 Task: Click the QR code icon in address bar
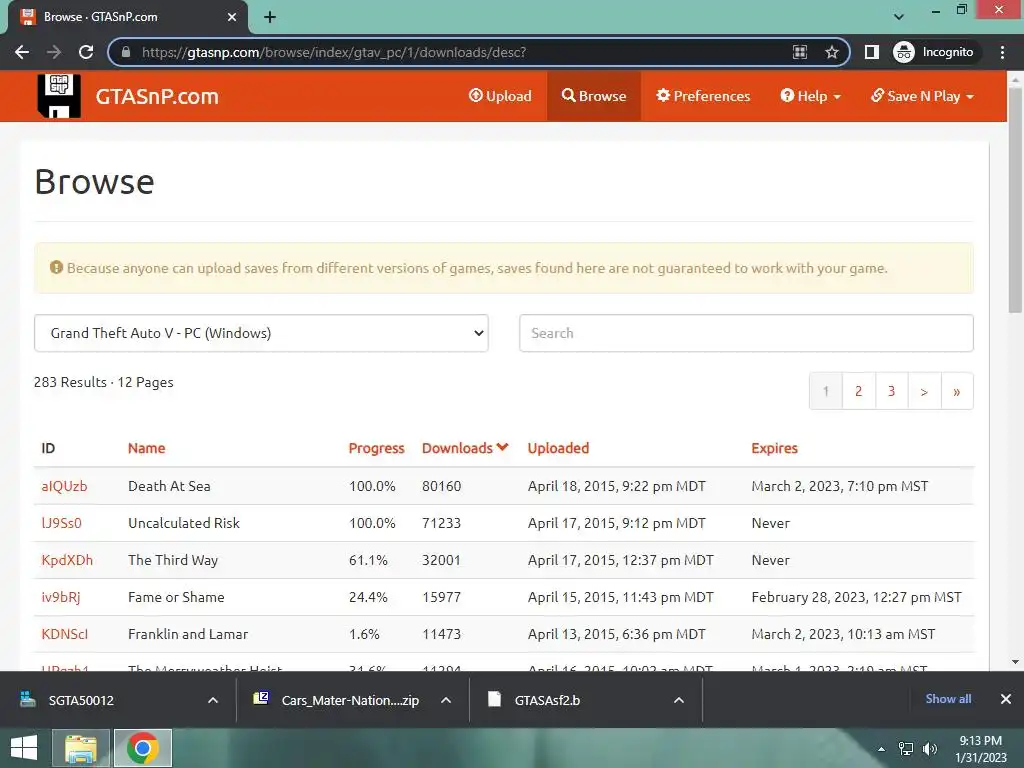(x=800, y=52)
